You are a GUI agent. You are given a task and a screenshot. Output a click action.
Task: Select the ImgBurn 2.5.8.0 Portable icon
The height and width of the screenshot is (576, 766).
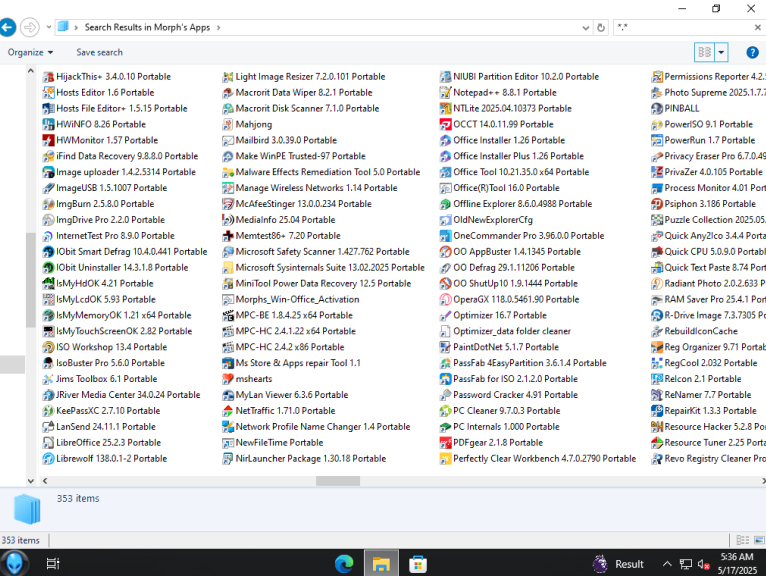pyautogui.click(x=48, y=204)
